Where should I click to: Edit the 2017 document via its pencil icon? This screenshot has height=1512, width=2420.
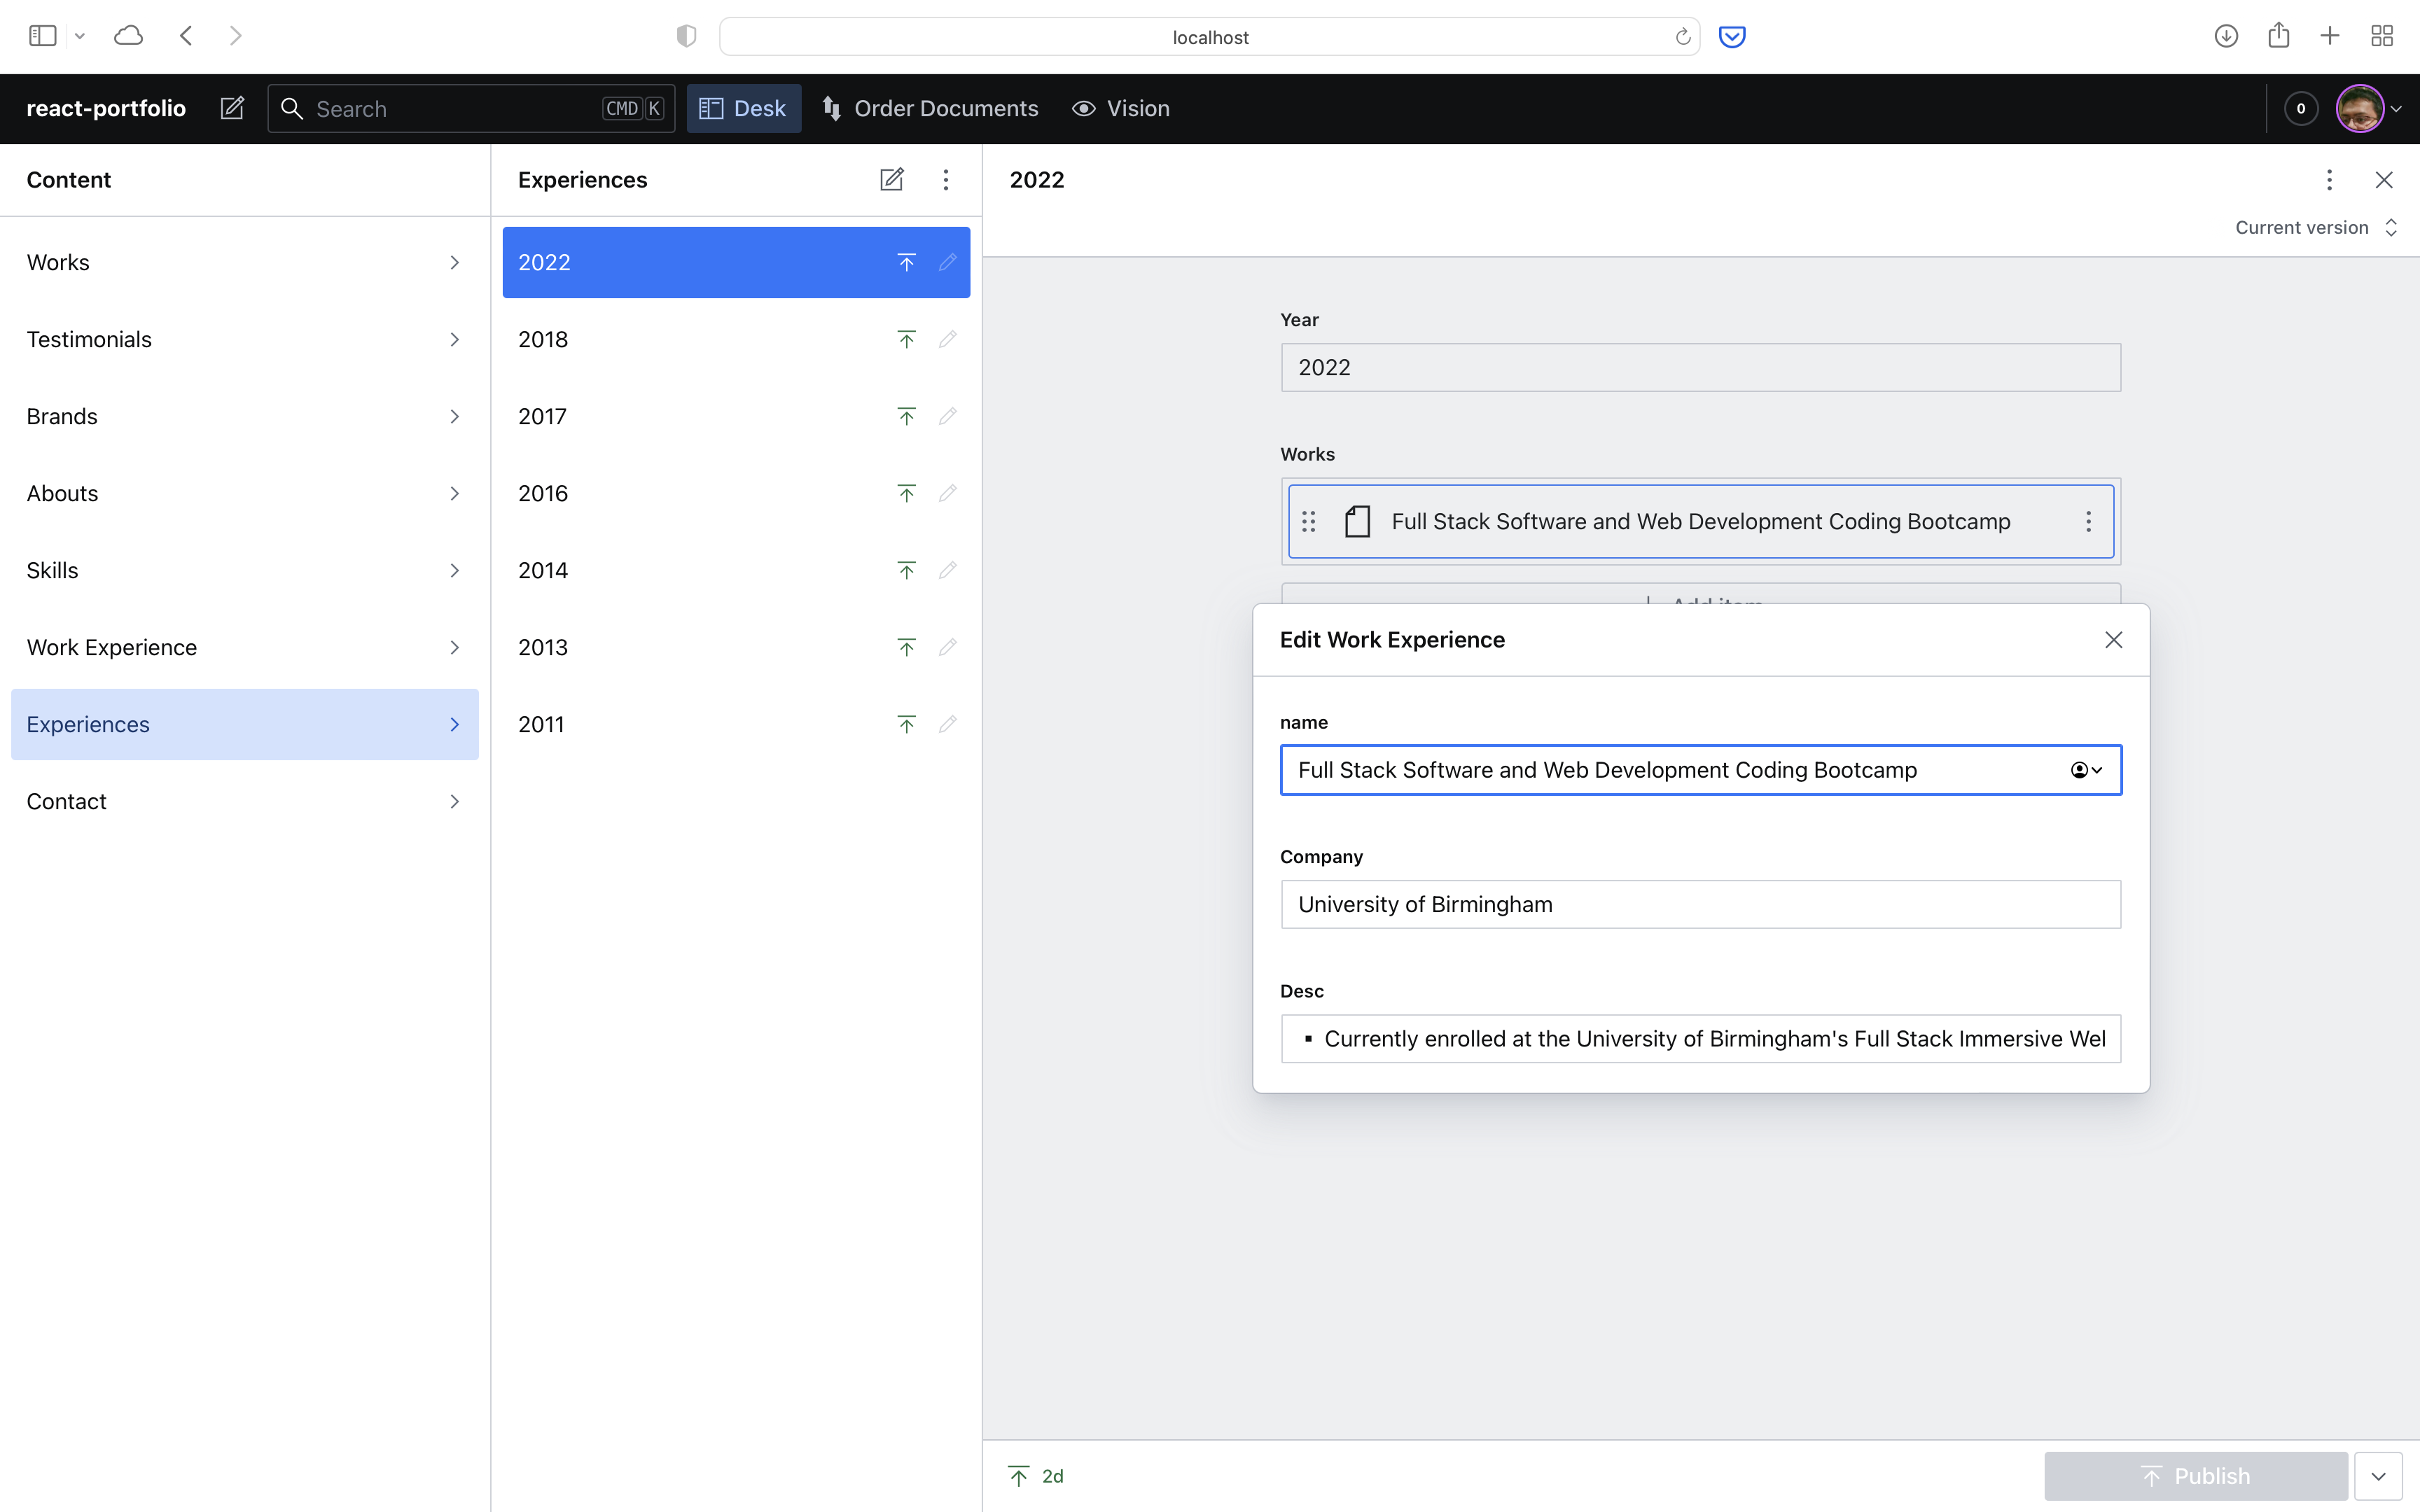(x=947, y=416)
